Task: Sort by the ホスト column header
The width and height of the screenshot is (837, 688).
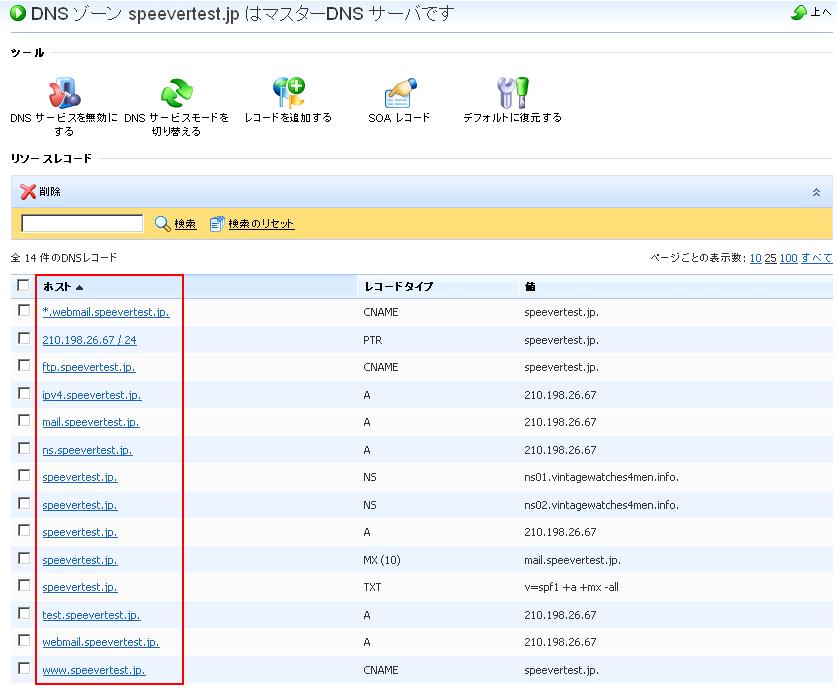Action: (58, 287)
